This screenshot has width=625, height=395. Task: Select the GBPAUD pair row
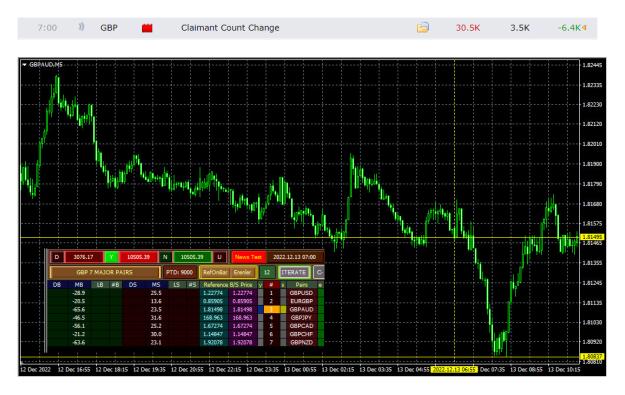(x=301, y=309)
